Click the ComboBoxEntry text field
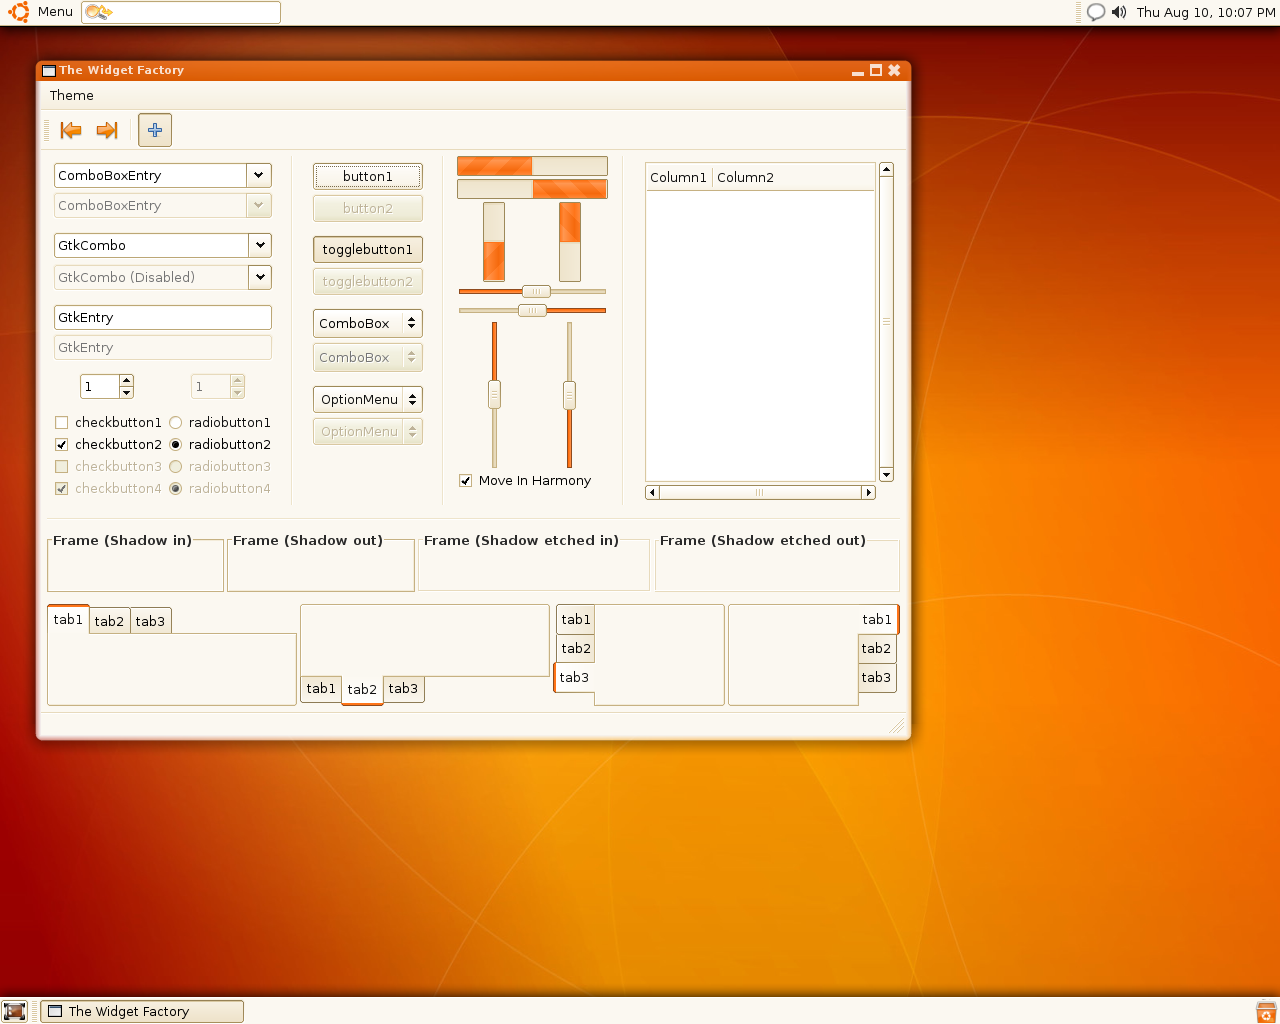Screen dimensions: 1280x1024 tap(150, 175)
